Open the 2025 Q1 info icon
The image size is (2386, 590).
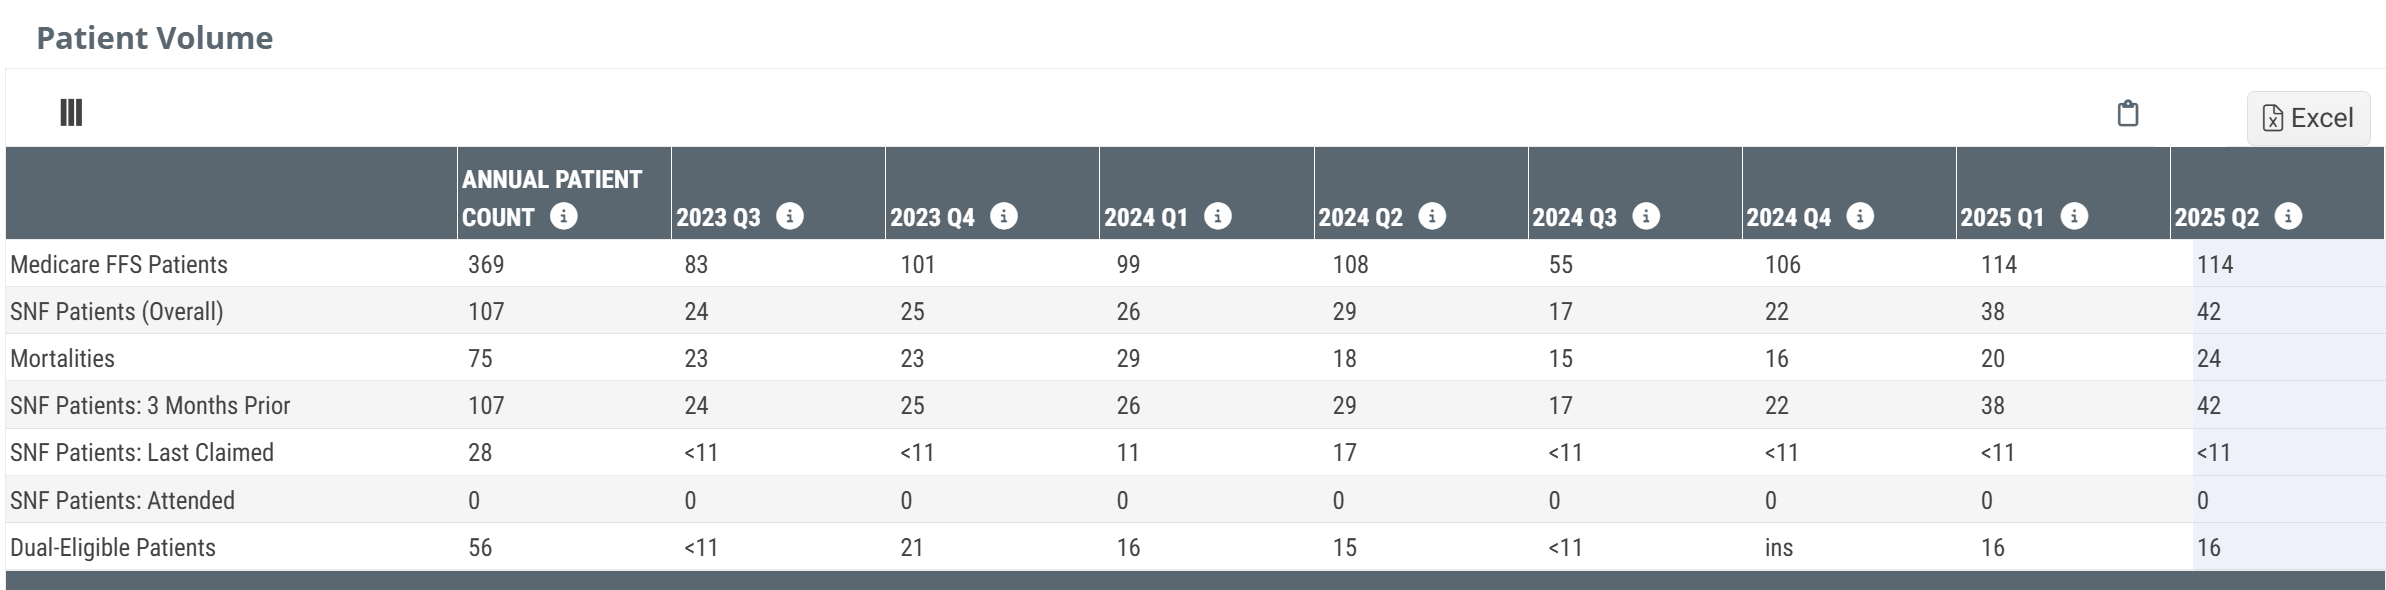[x=2074, y=216]
